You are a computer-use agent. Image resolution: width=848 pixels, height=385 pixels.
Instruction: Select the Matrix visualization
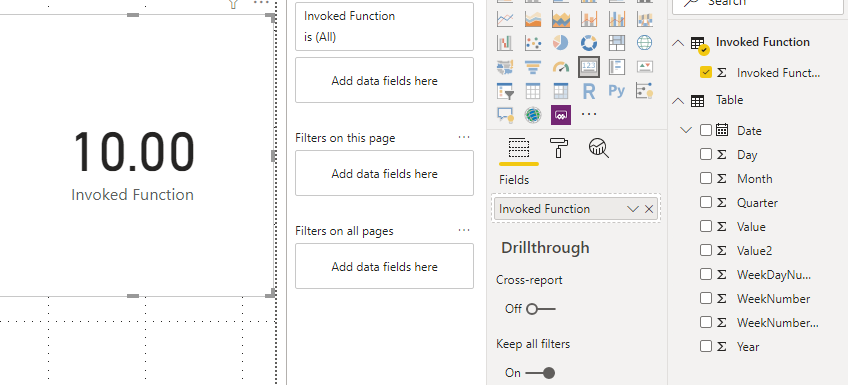coord(561,91)
